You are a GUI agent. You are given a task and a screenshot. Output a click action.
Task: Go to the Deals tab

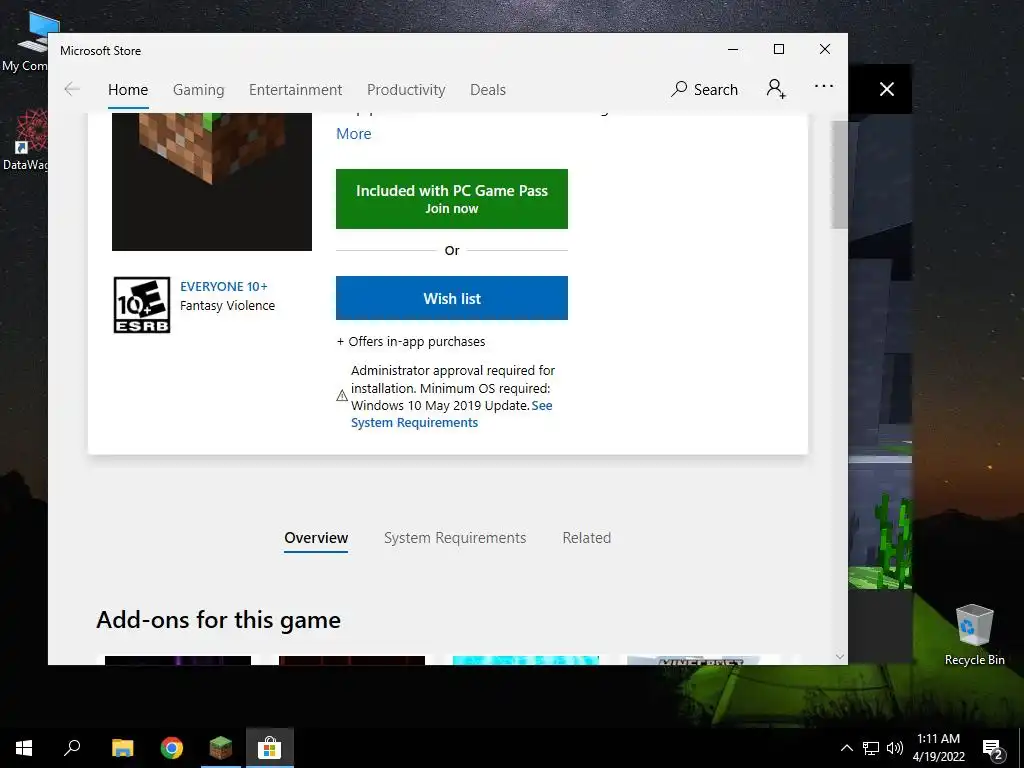click(488, 89)
